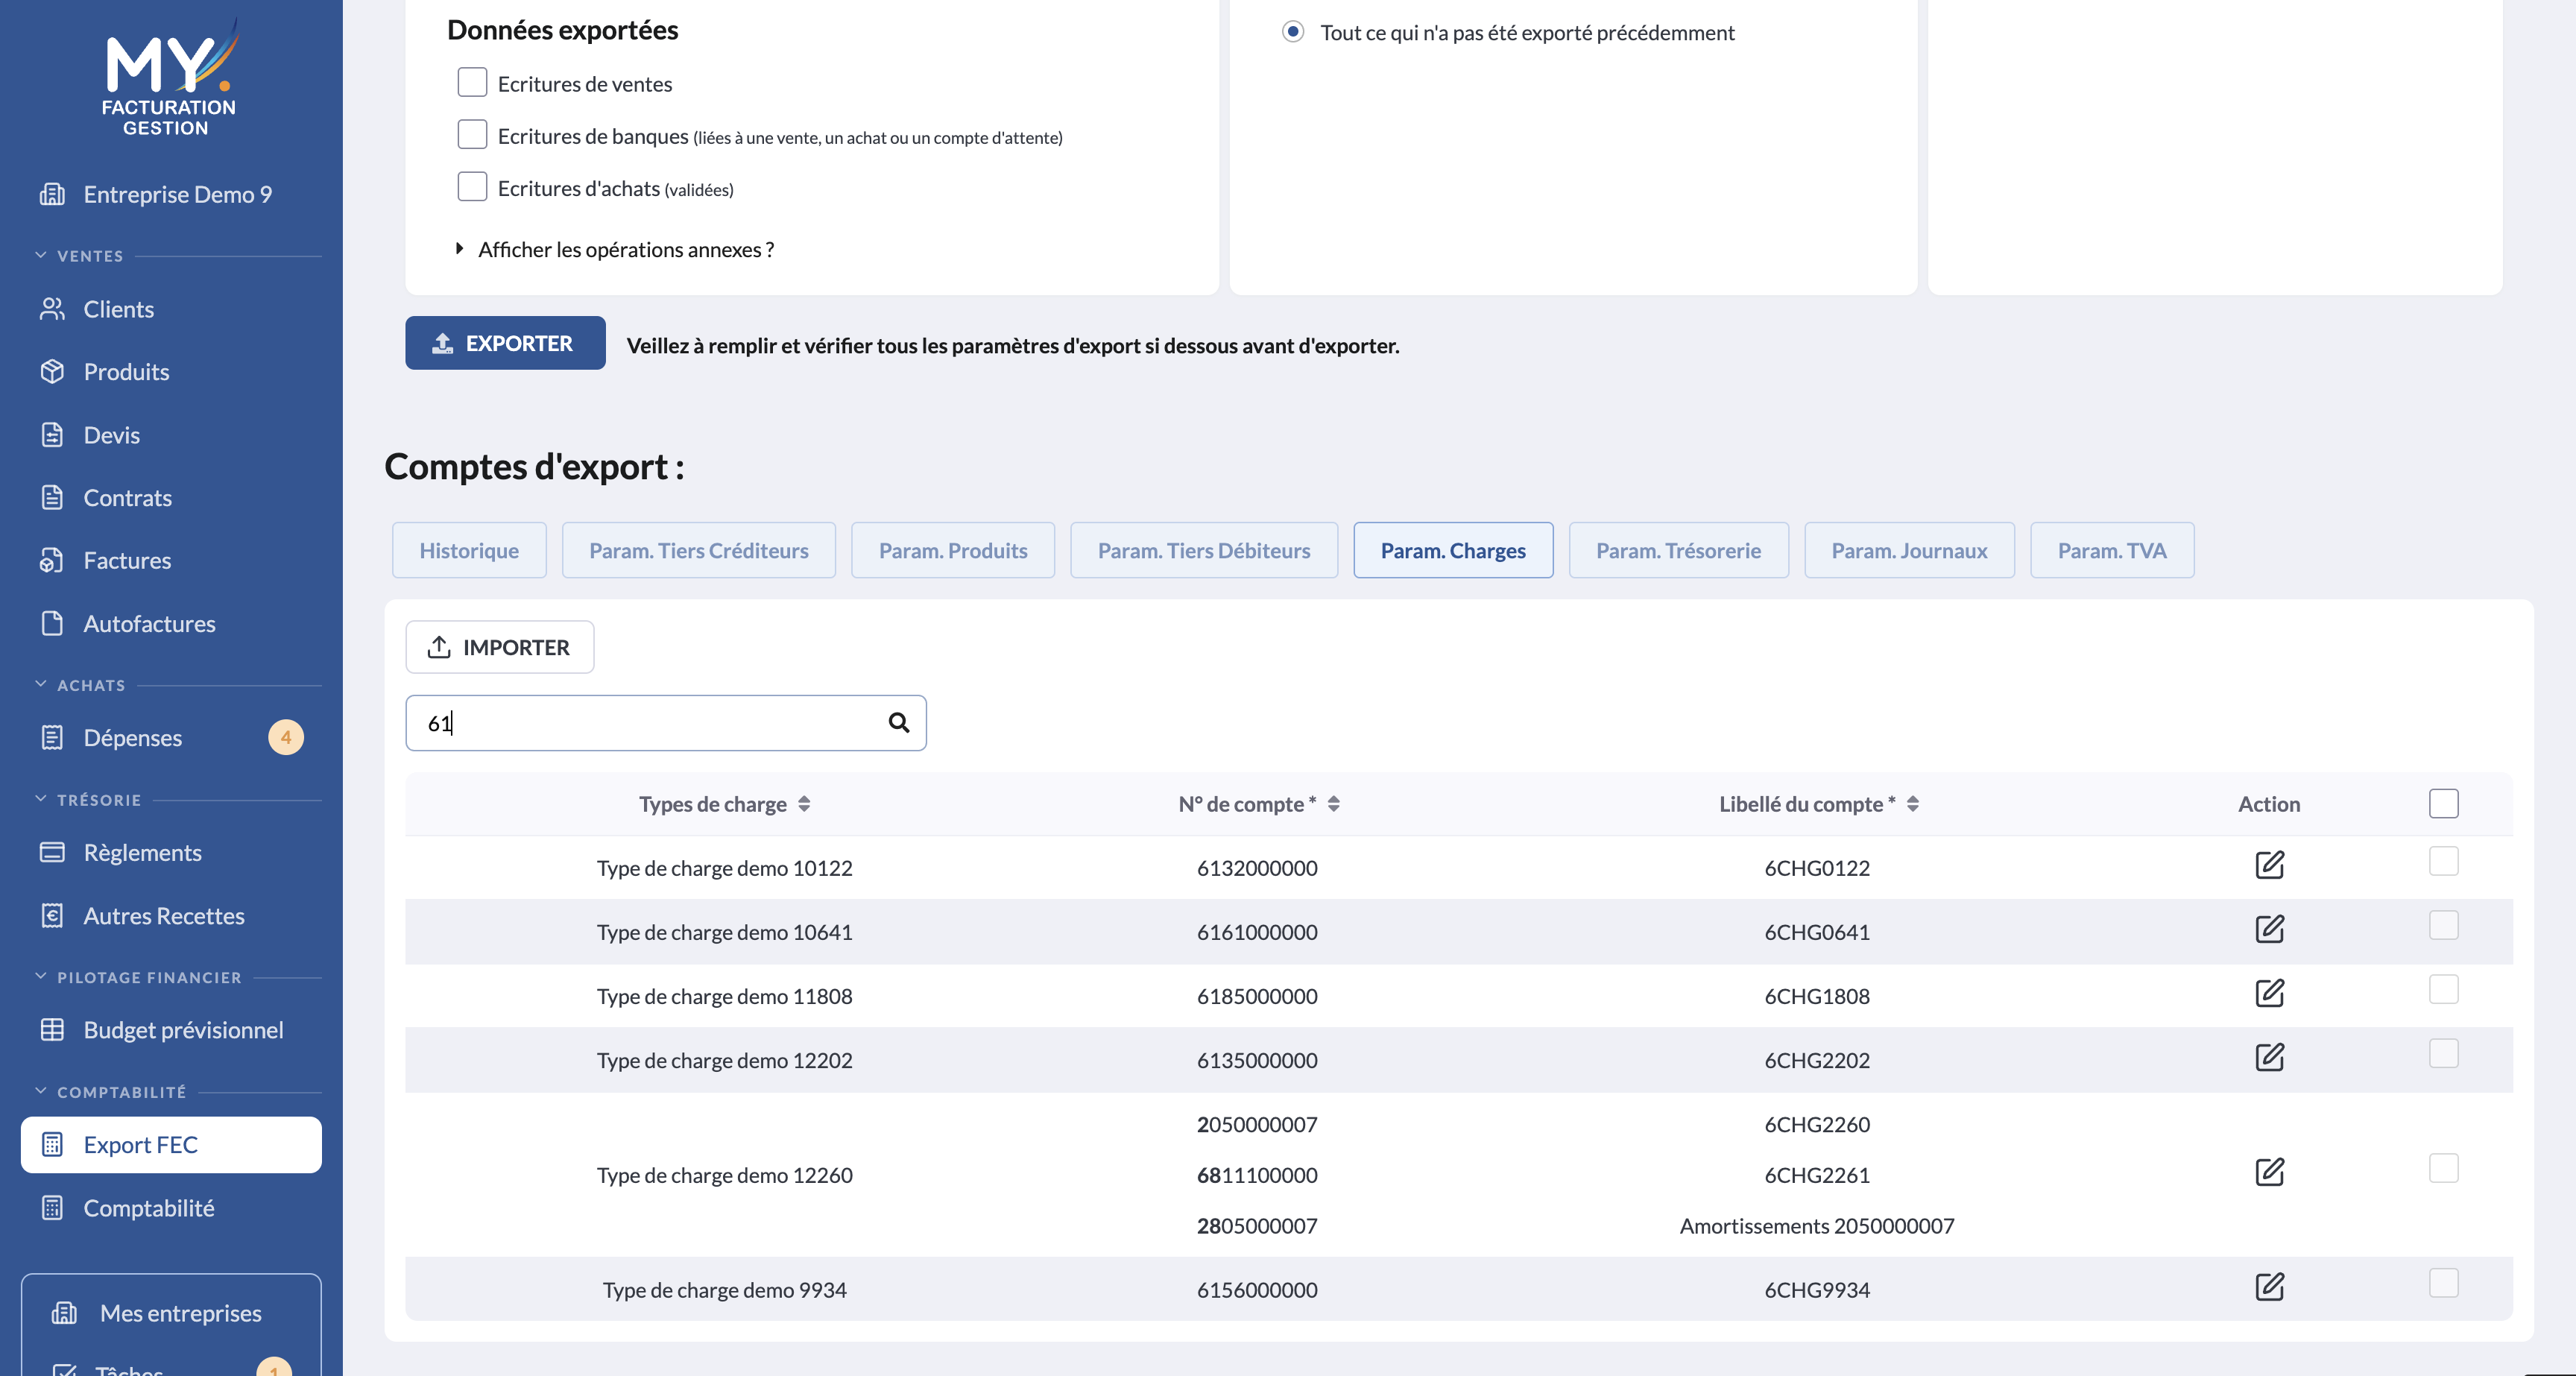
Task: Open Entreprise Demo 9 company entry
Action: tap(177, 195)
